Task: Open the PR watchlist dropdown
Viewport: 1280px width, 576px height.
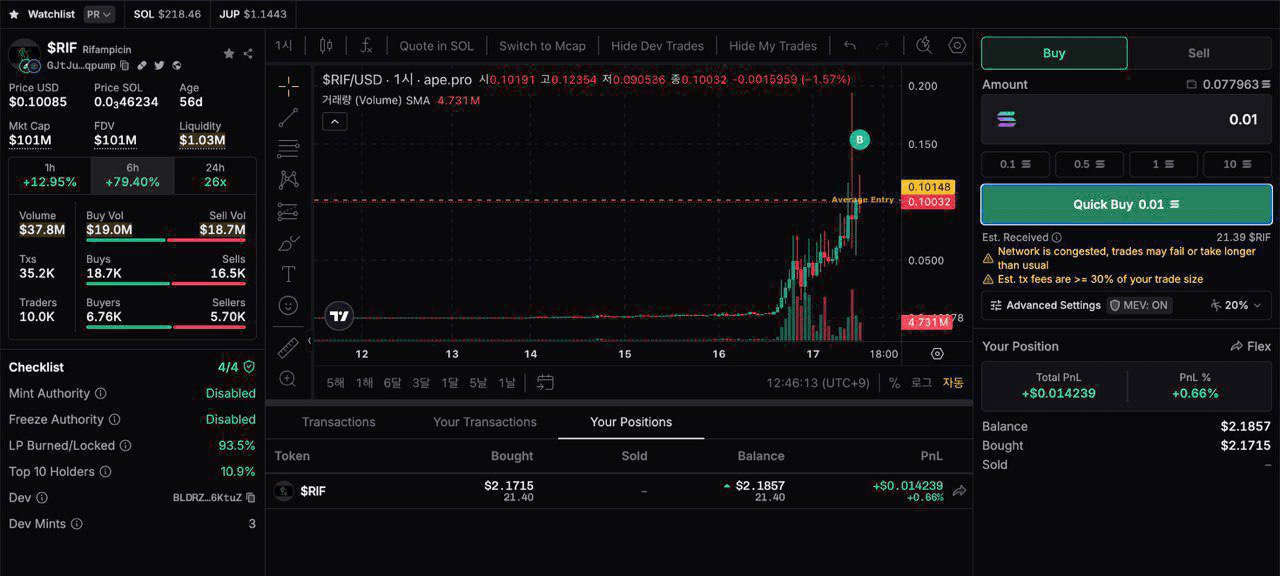Action: click(x=99, y=14)
